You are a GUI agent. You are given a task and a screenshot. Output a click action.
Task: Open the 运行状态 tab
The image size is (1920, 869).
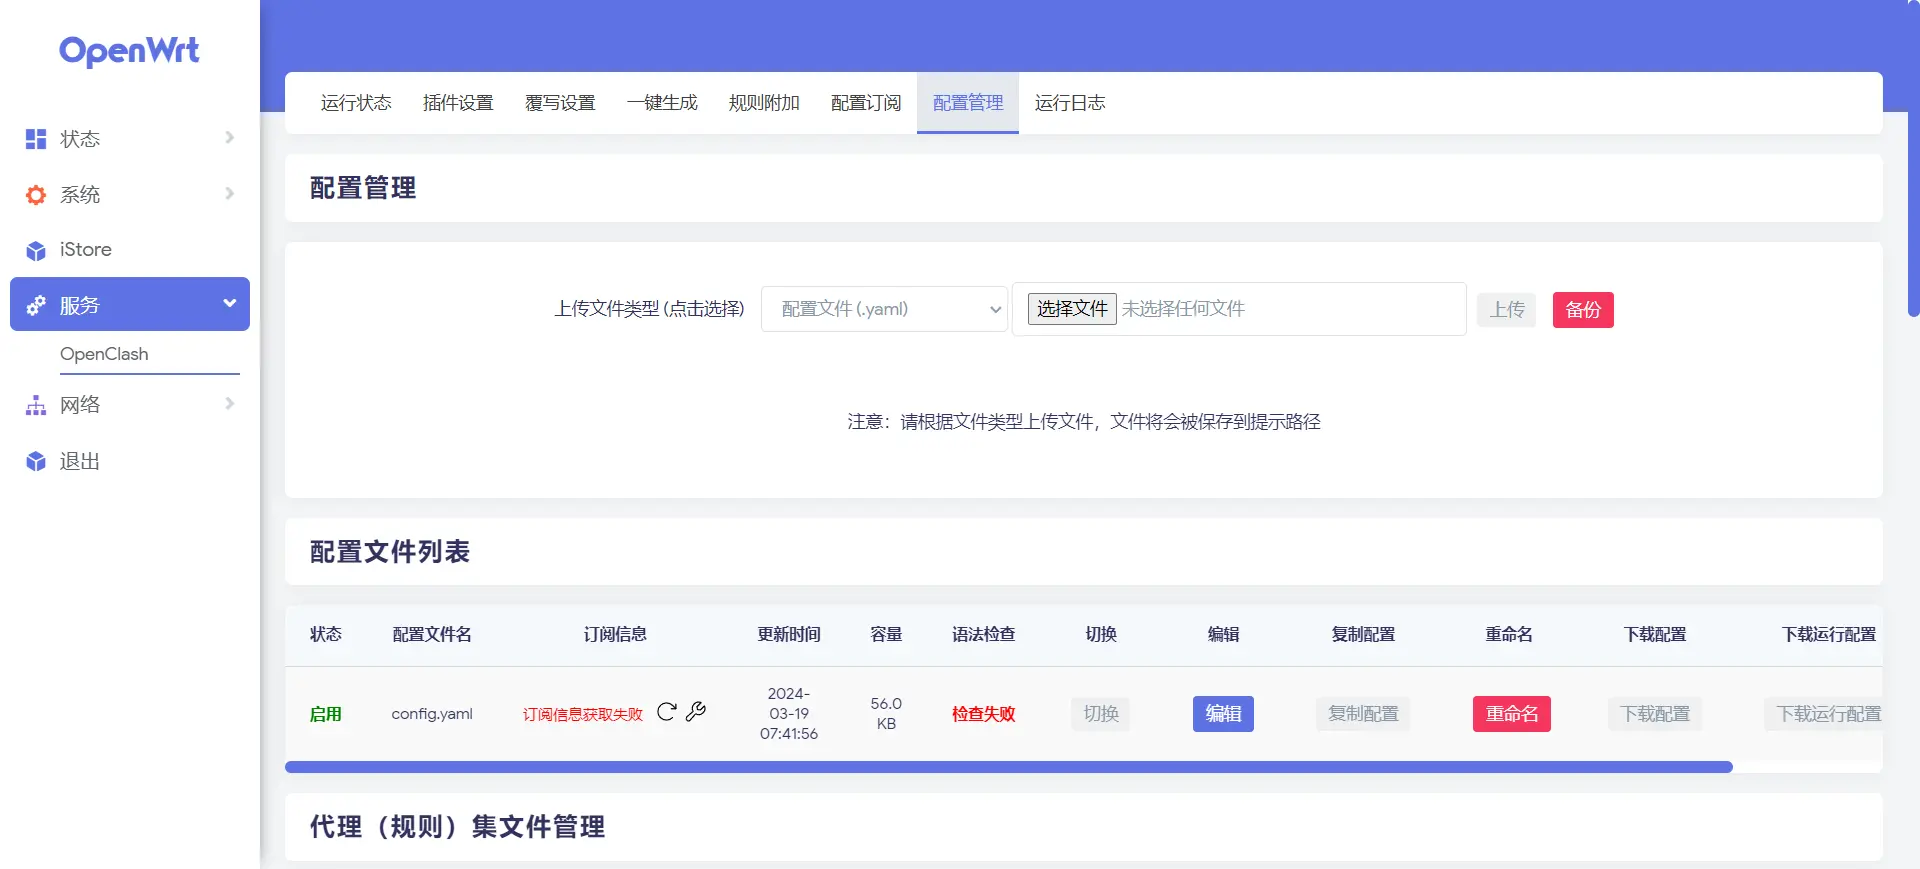[356, 103]
